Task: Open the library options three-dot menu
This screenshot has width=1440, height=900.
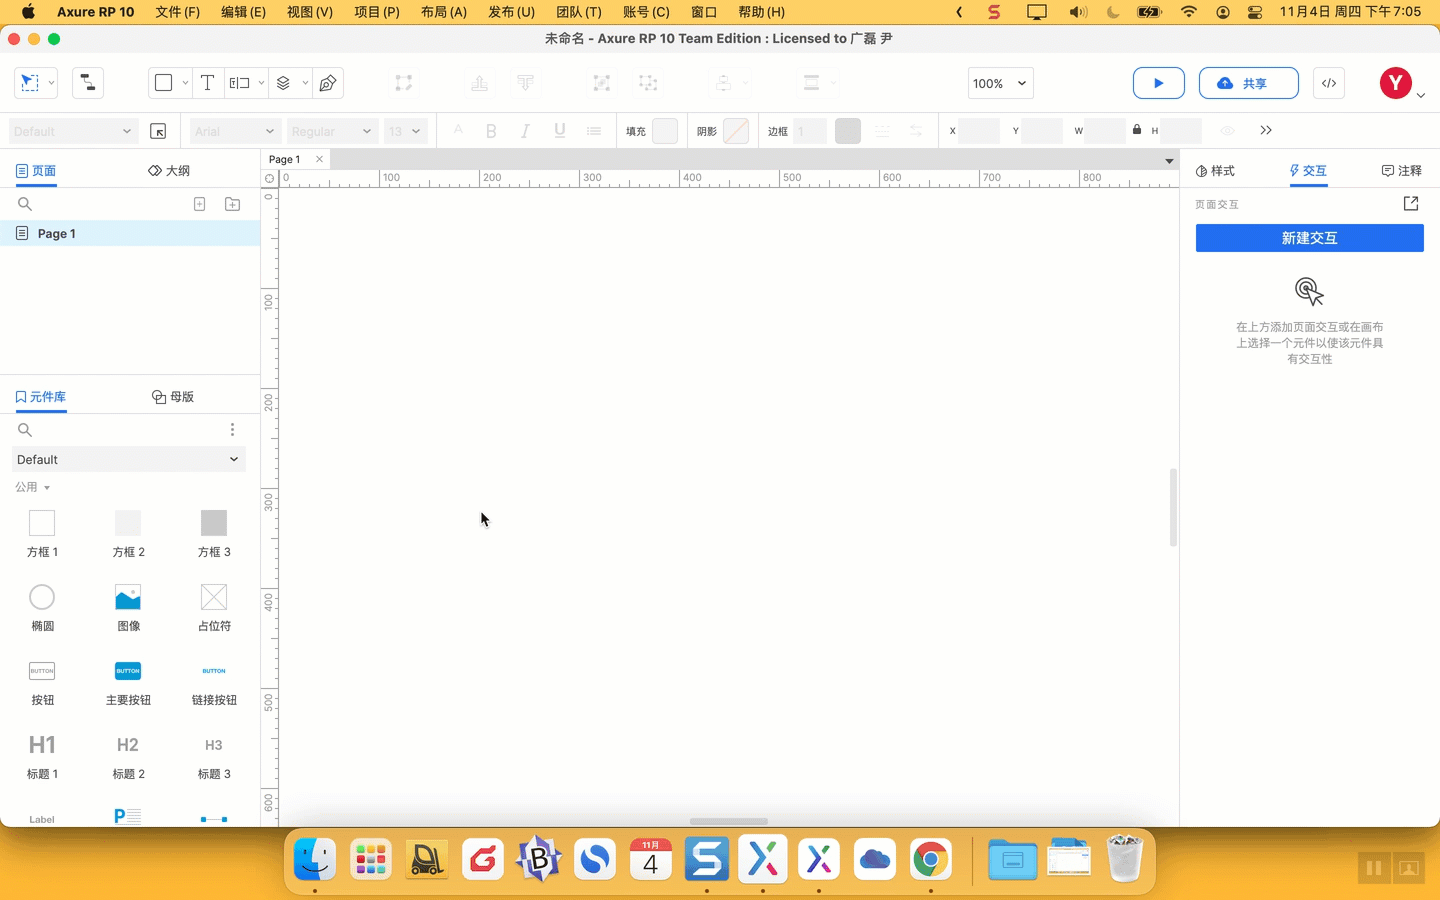Action: point(232,429)
